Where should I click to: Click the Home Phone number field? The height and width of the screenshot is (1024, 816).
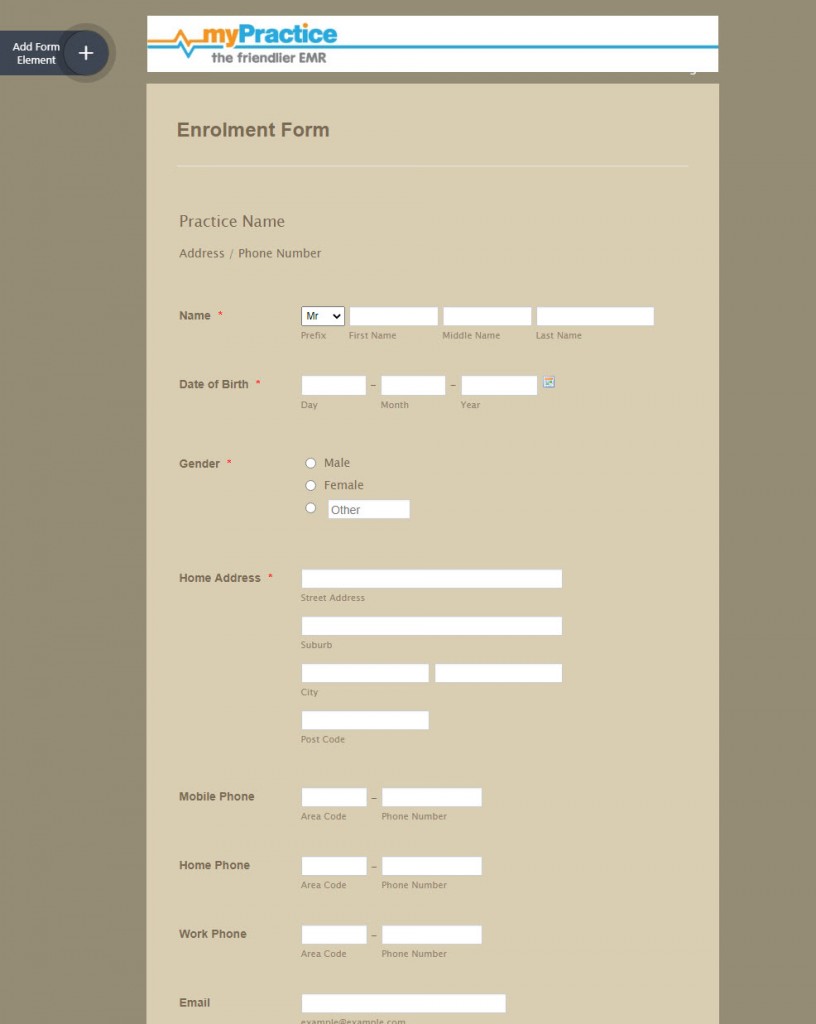(432, 866)
